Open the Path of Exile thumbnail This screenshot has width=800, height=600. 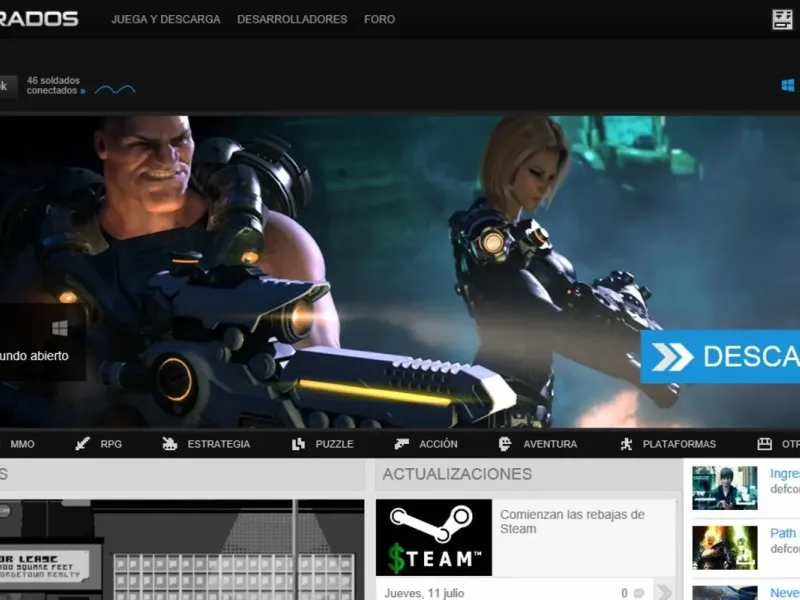724,548
